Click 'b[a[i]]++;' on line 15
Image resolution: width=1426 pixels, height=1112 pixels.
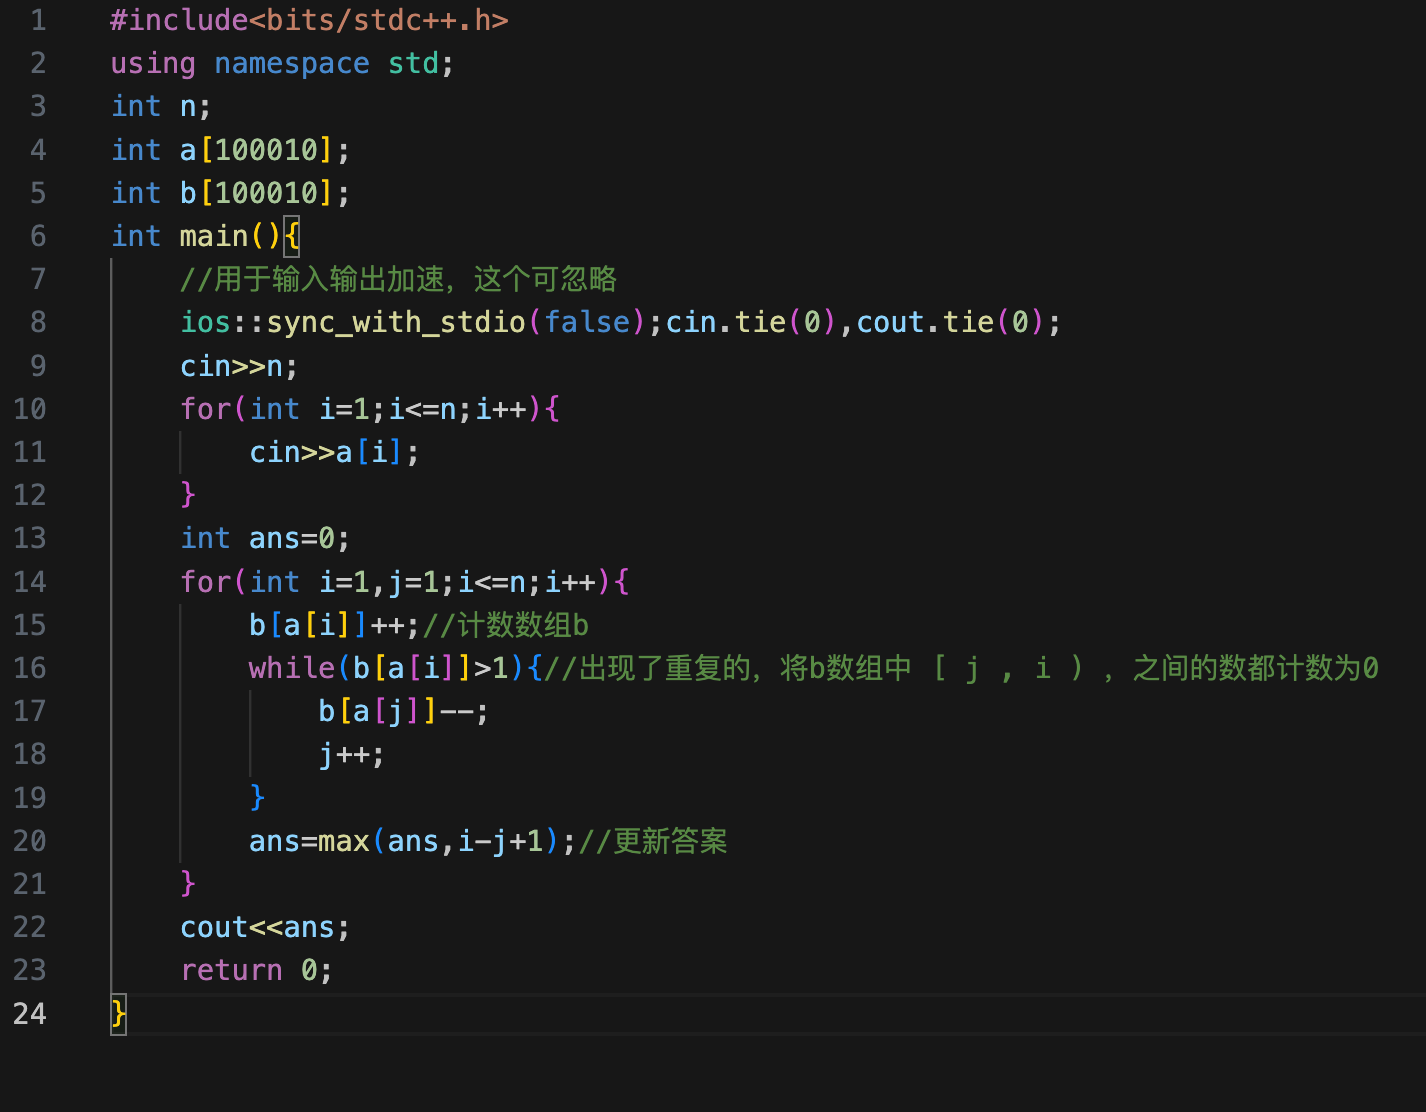(334, 625)
